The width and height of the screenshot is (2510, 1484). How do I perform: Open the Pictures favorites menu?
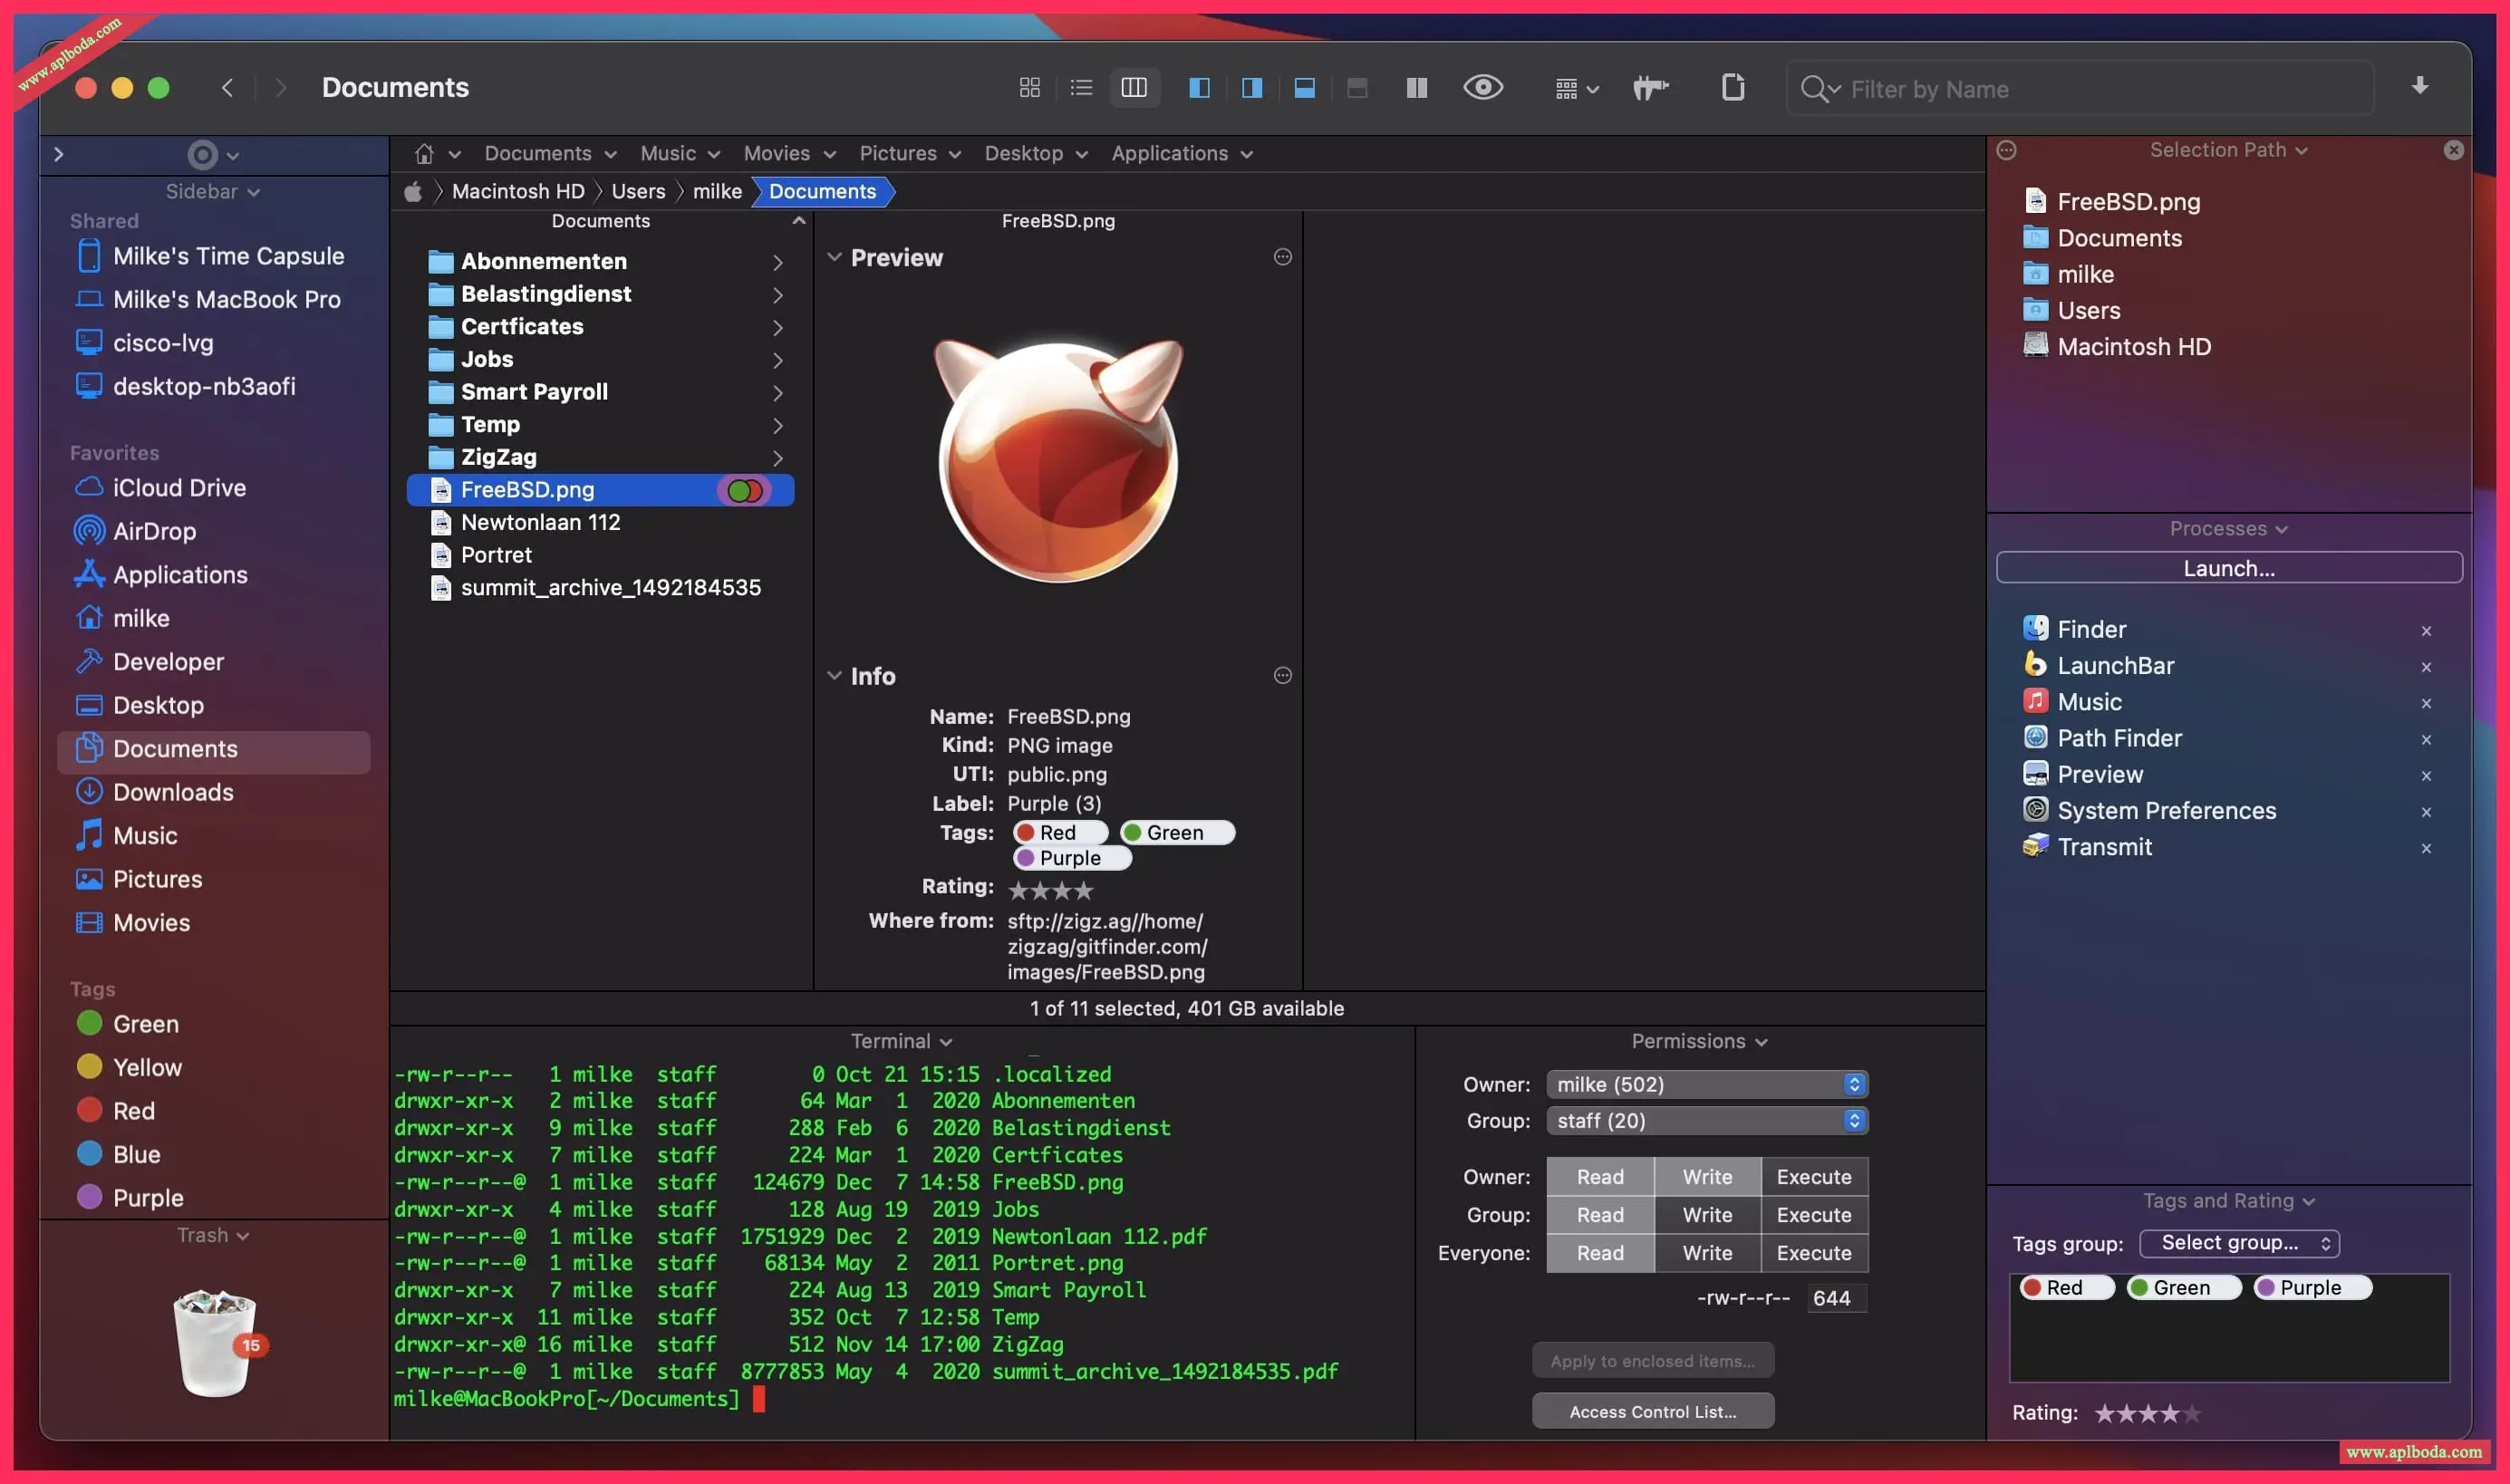point(910,154)
